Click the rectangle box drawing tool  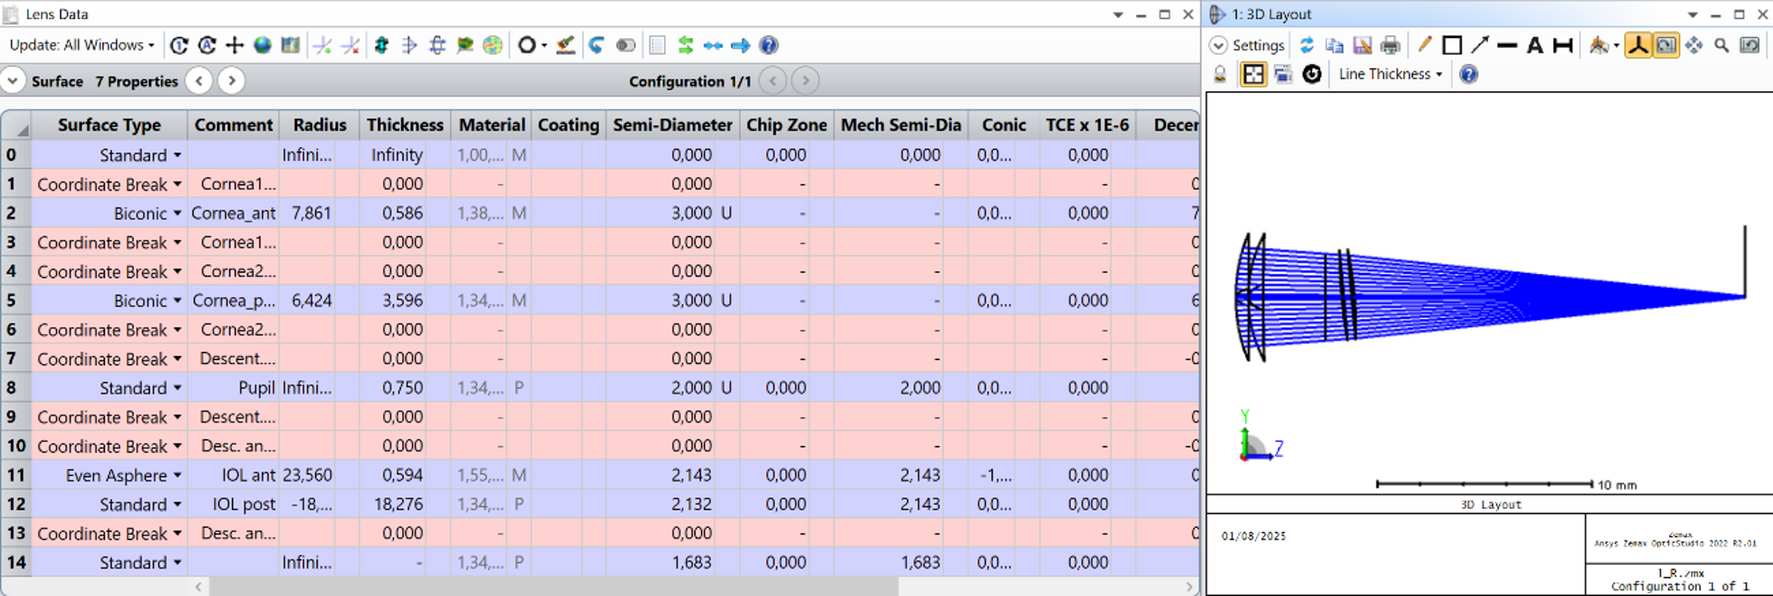(1452, 45)
